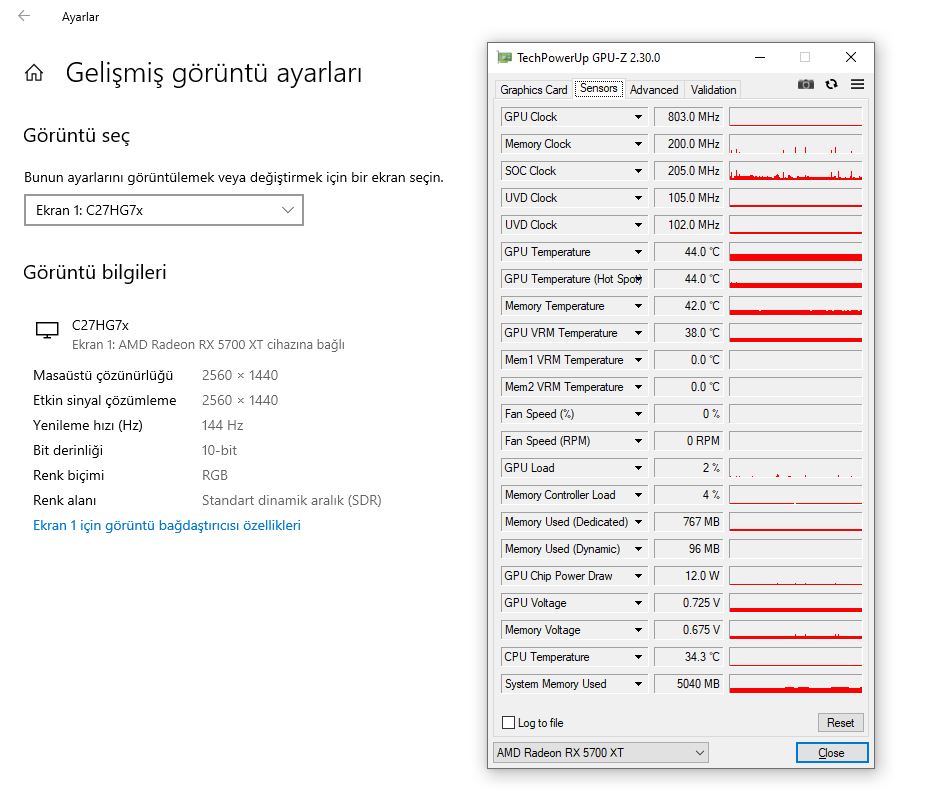Viewport: 926px width, 807px height.
Task: Click the 5040 MB memory value
Action: (689, 684)
